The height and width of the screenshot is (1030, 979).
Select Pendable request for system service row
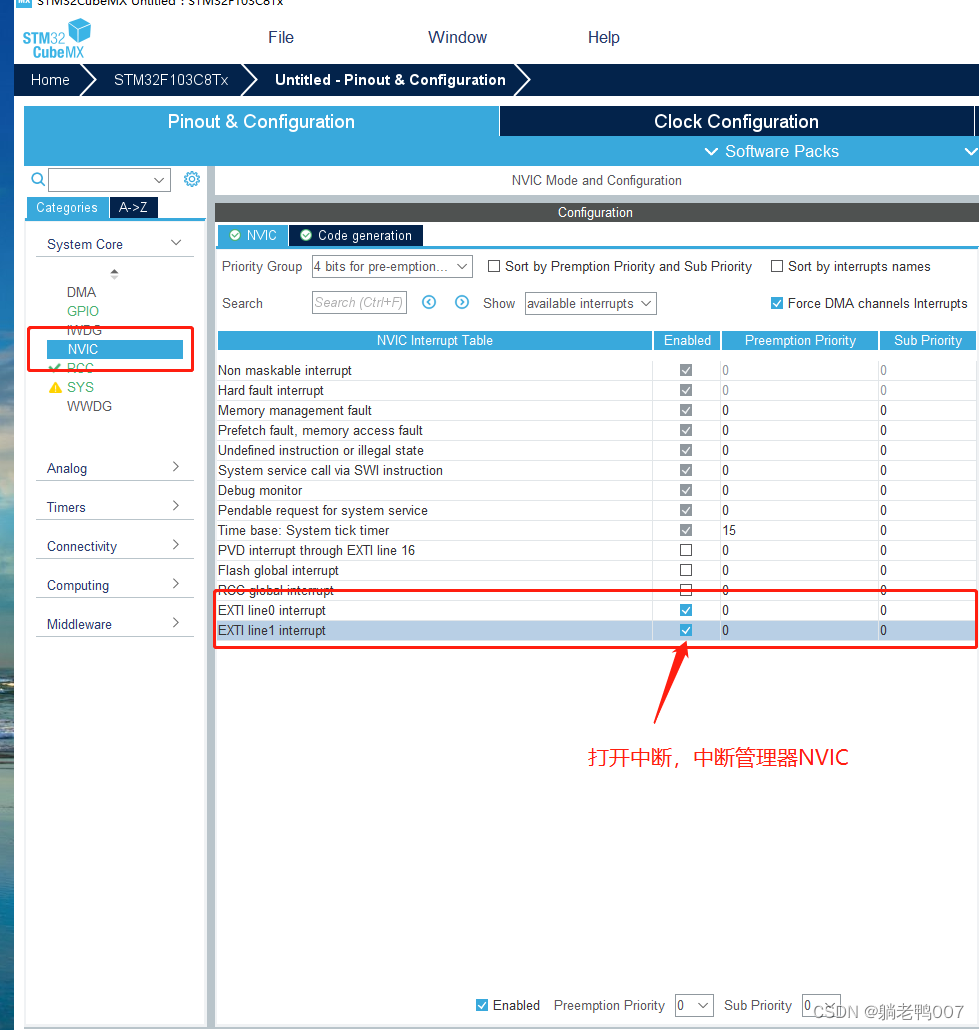[x=597, y=510]
